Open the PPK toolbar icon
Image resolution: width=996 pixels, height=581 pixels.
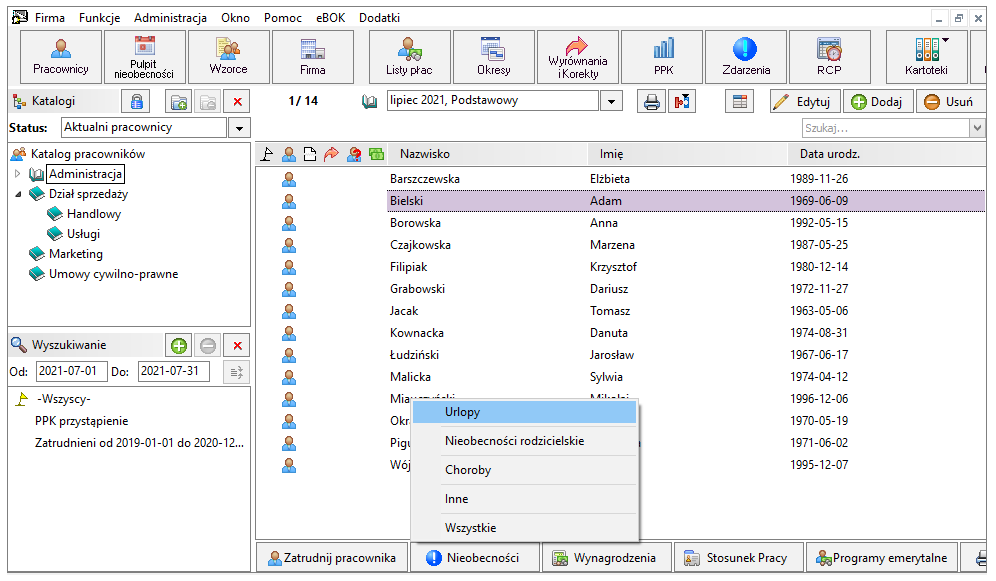point(662,57)
